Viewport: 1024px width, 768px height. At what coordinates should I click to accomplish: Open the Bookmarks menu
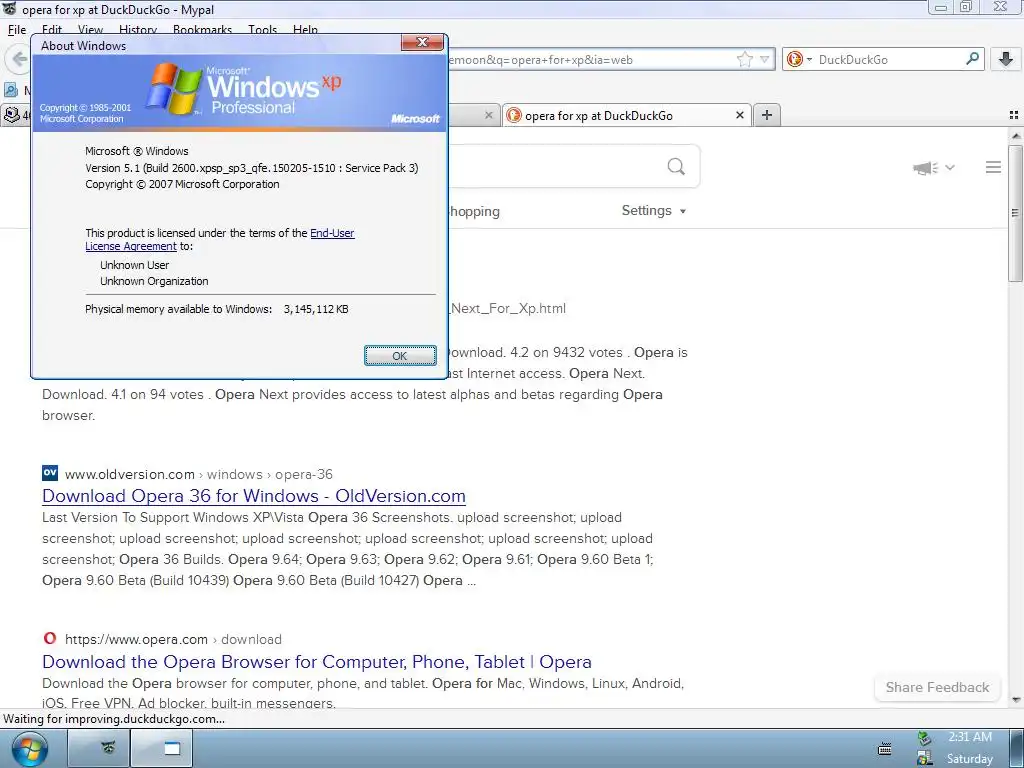click(202, 29)
